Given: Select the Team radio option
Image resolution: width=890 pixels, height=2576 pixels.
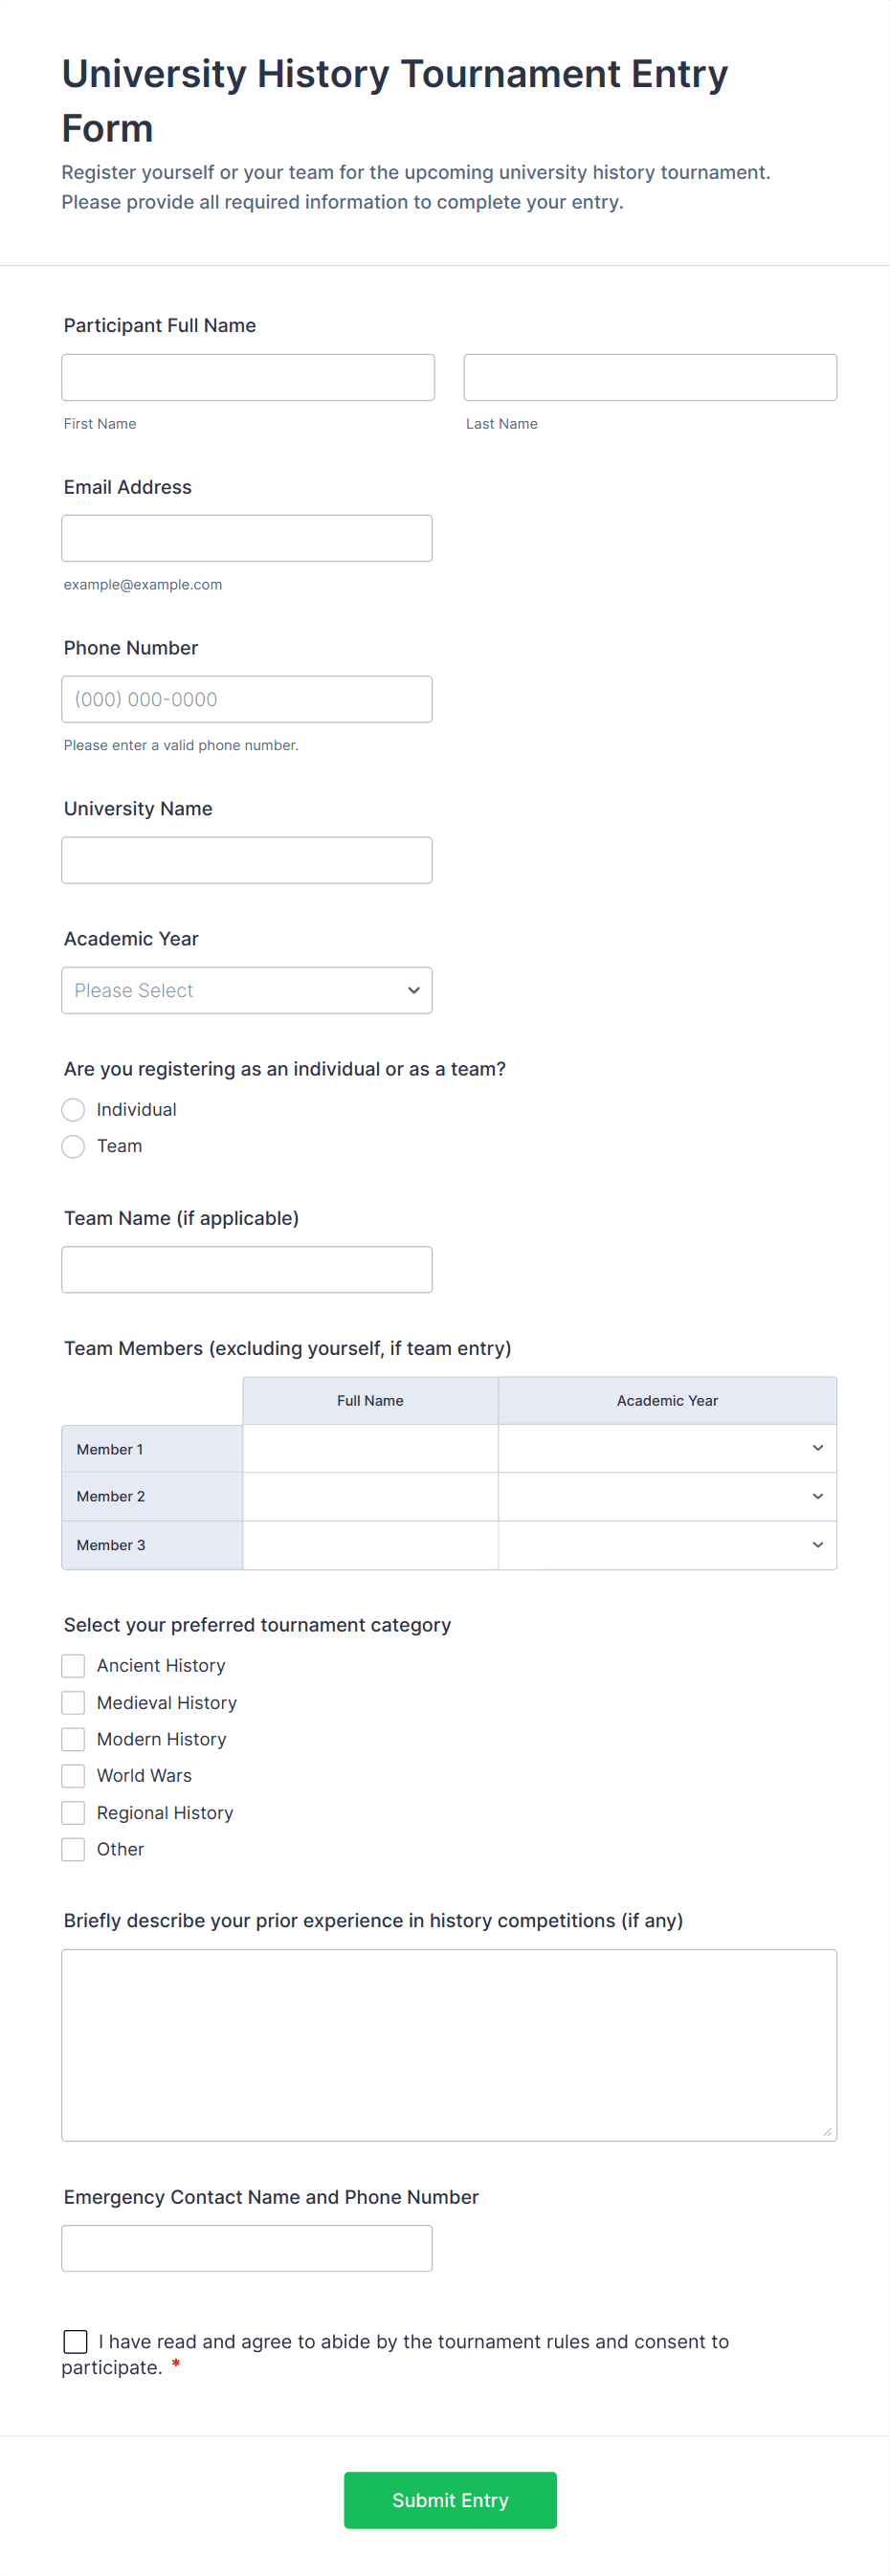Looking at the screenshot, I should (x=73, y=1146).
